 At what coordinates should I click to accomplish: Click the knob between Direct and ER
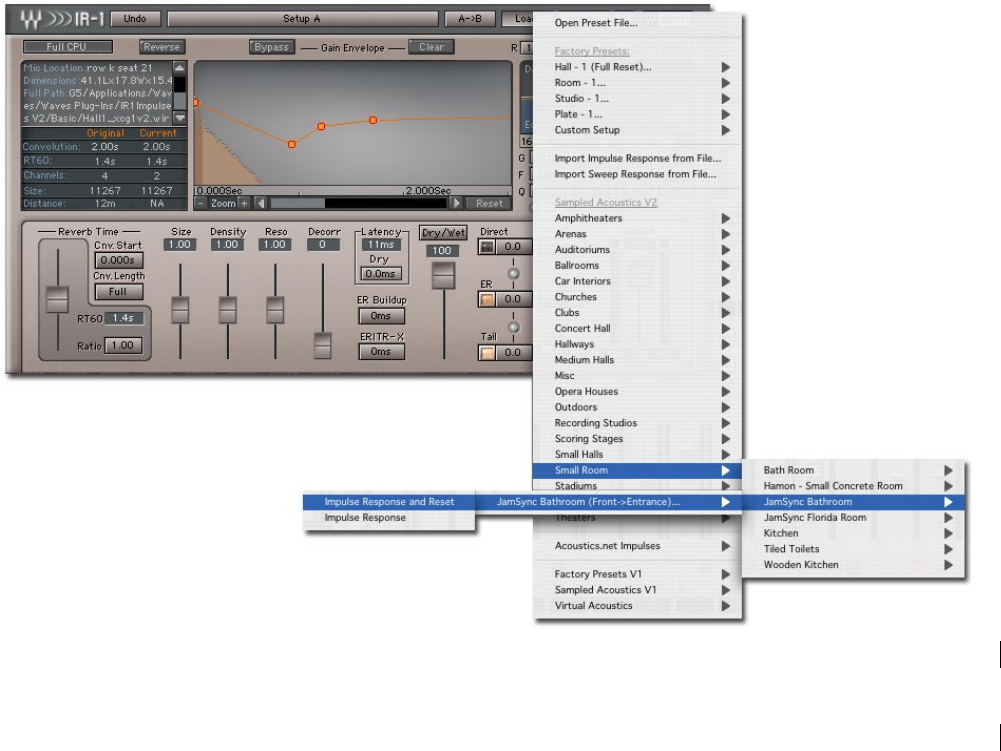(513, 273)
